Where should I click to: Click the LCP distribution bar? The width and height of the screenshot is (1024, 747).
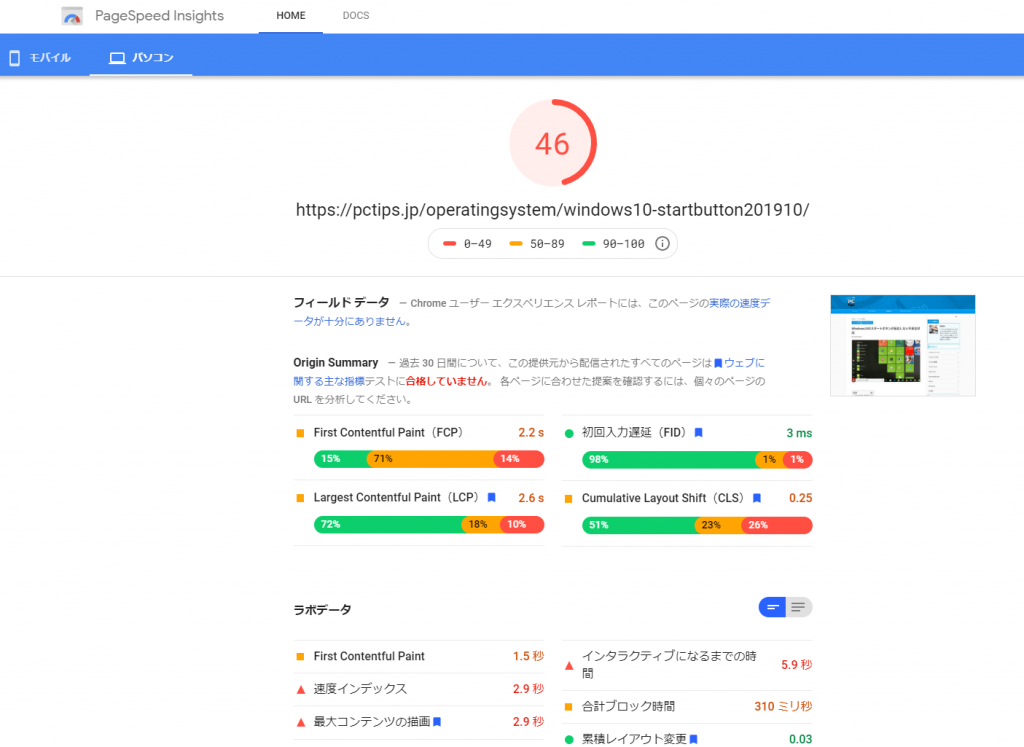(x=429, y=524)
